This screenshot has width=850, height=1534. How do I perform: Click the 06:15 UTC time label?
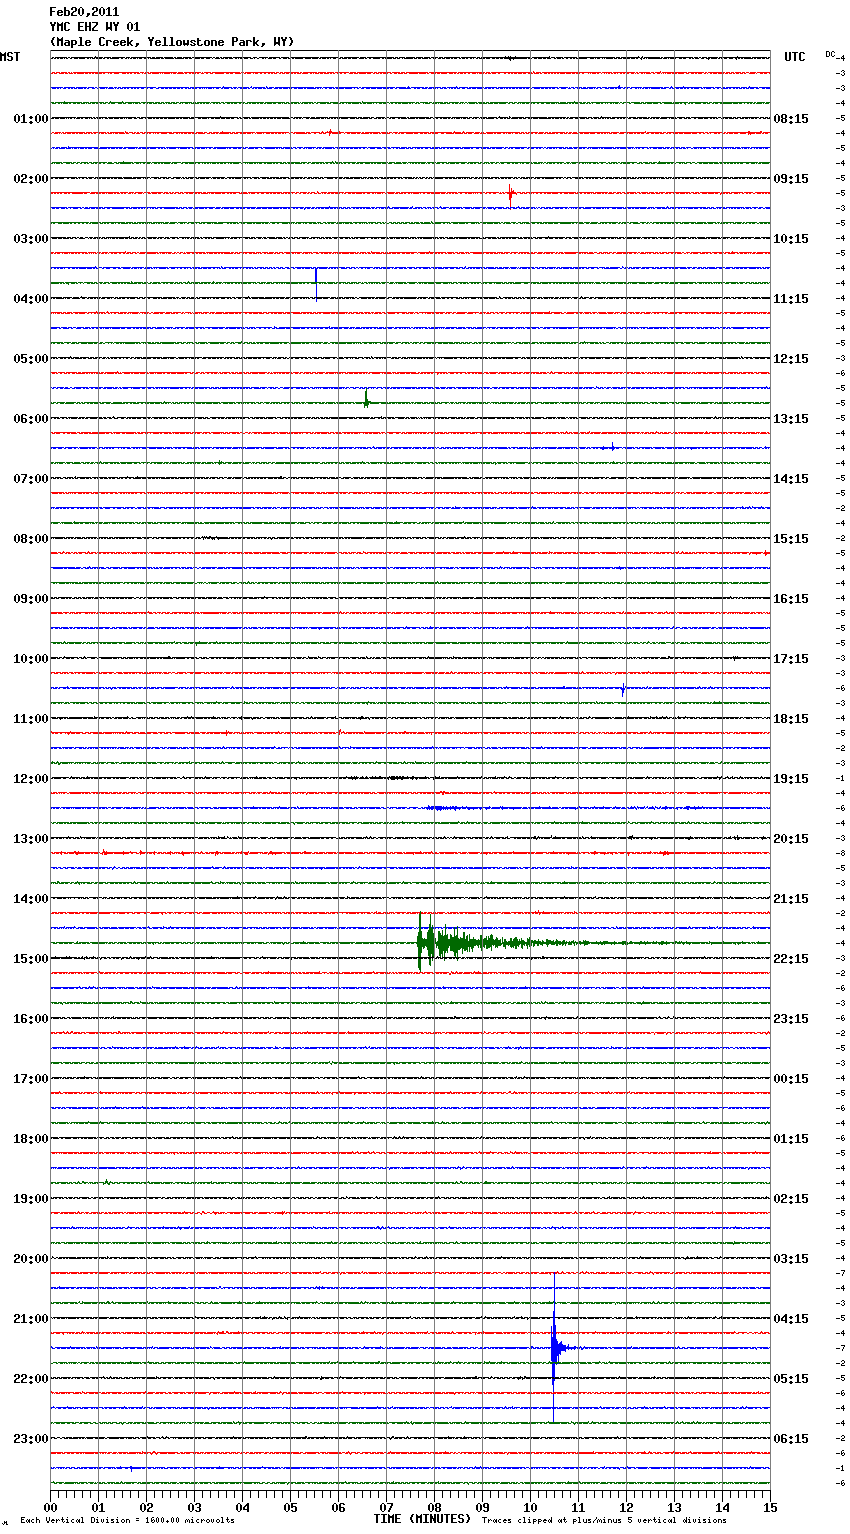[791, 1439]
